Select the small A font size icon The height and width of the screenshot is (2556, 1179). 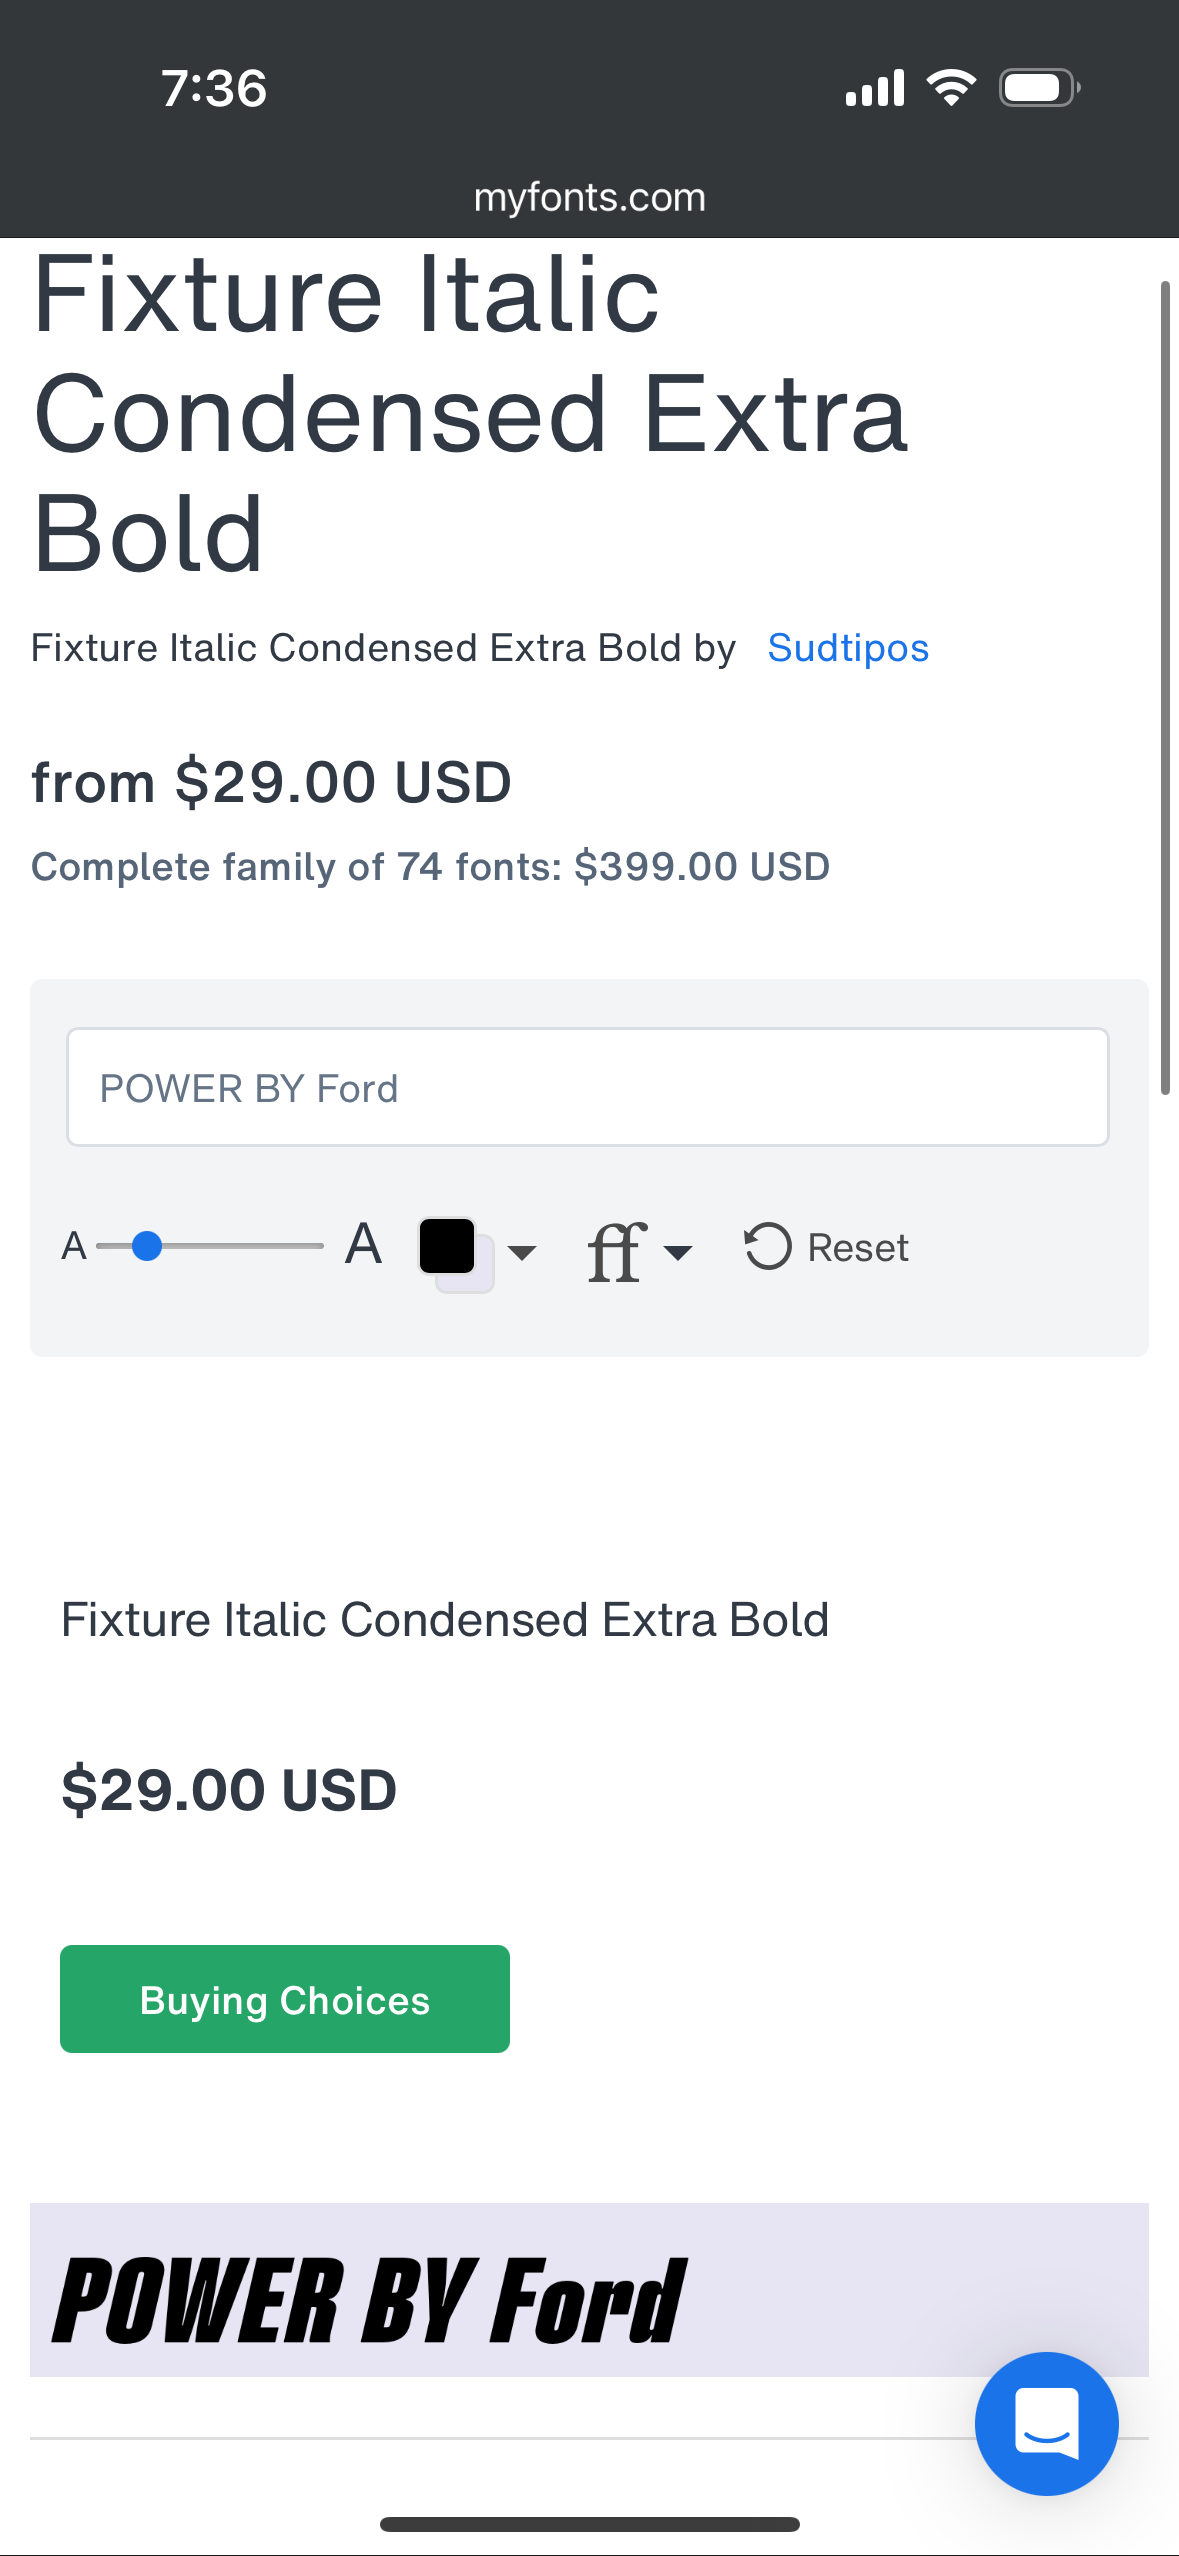[74, 1247]
